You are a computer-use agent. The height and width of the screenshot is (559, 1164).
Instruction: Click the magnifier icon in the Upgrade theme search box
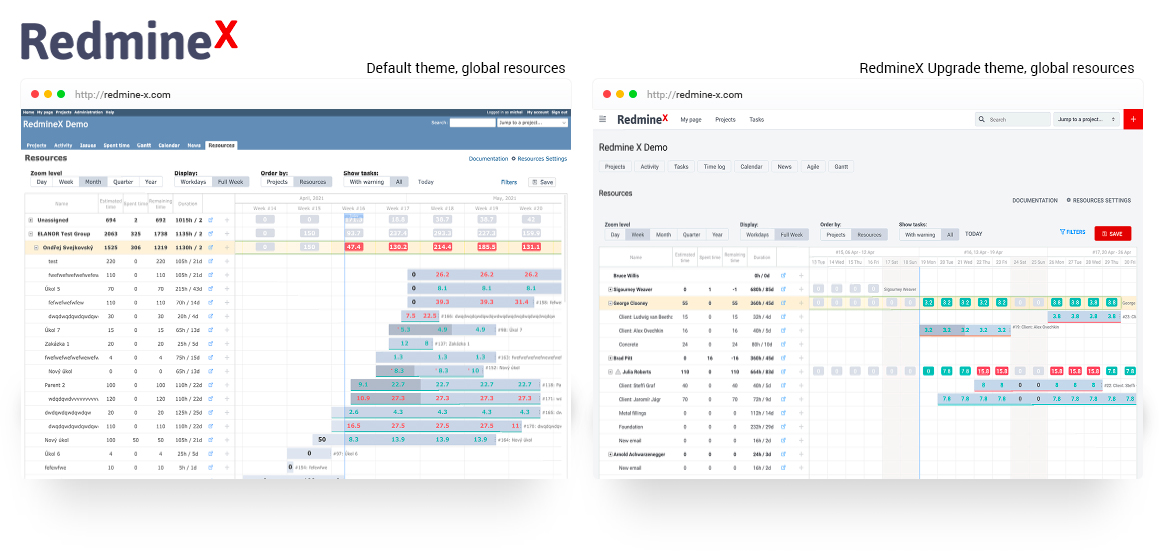[x=982, y=119]
